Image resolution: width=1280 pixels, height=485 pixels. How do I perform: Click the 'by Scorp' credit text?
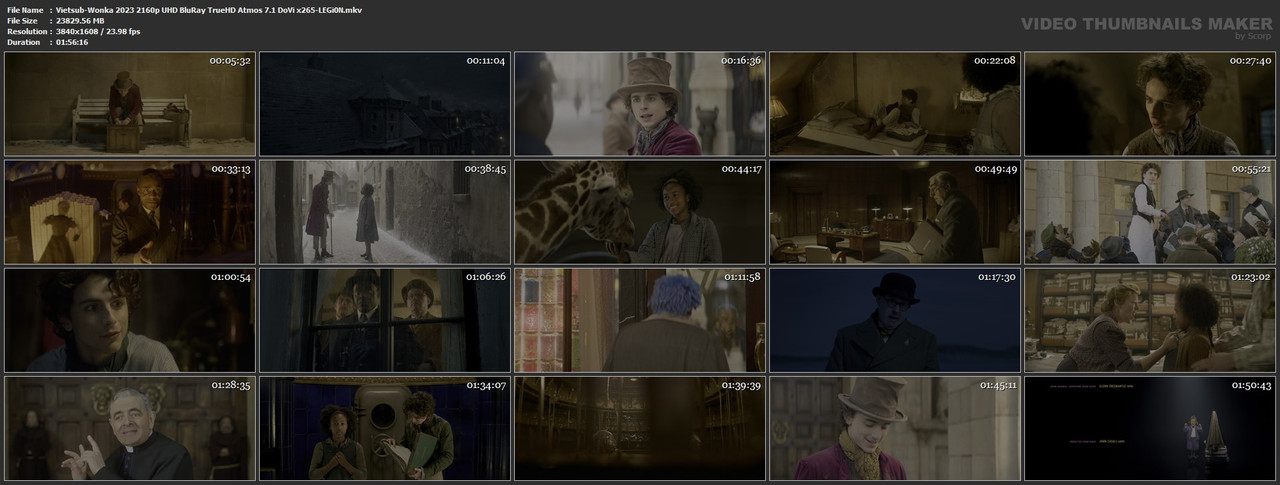click(1253, 36)
